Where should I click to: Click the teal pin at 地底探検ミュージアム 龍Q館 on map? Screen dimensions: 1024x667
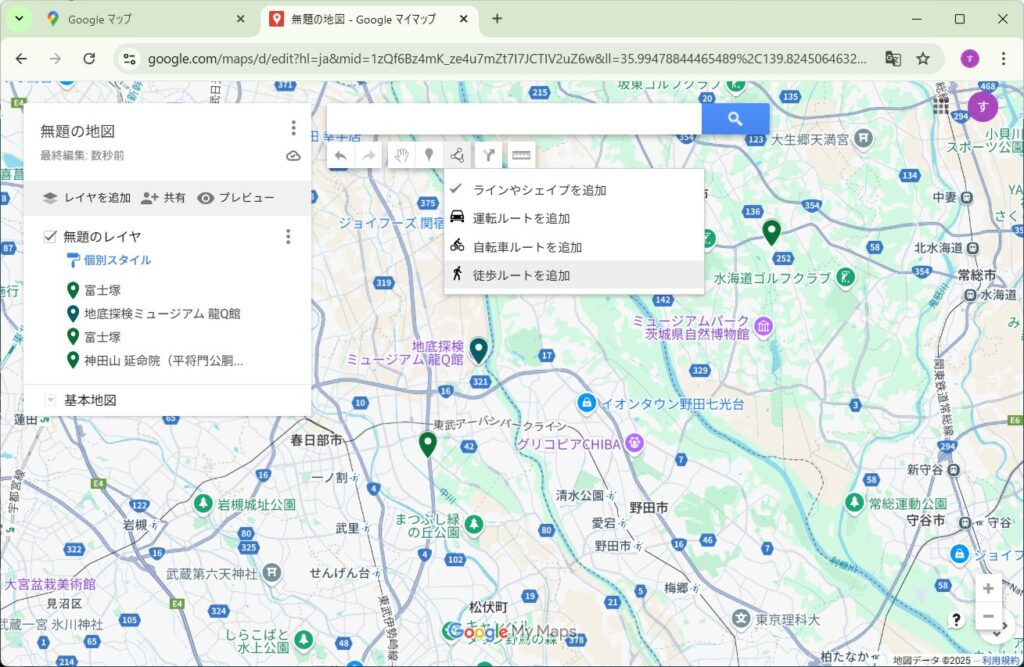pyautogui.click(x=479, y=351)
